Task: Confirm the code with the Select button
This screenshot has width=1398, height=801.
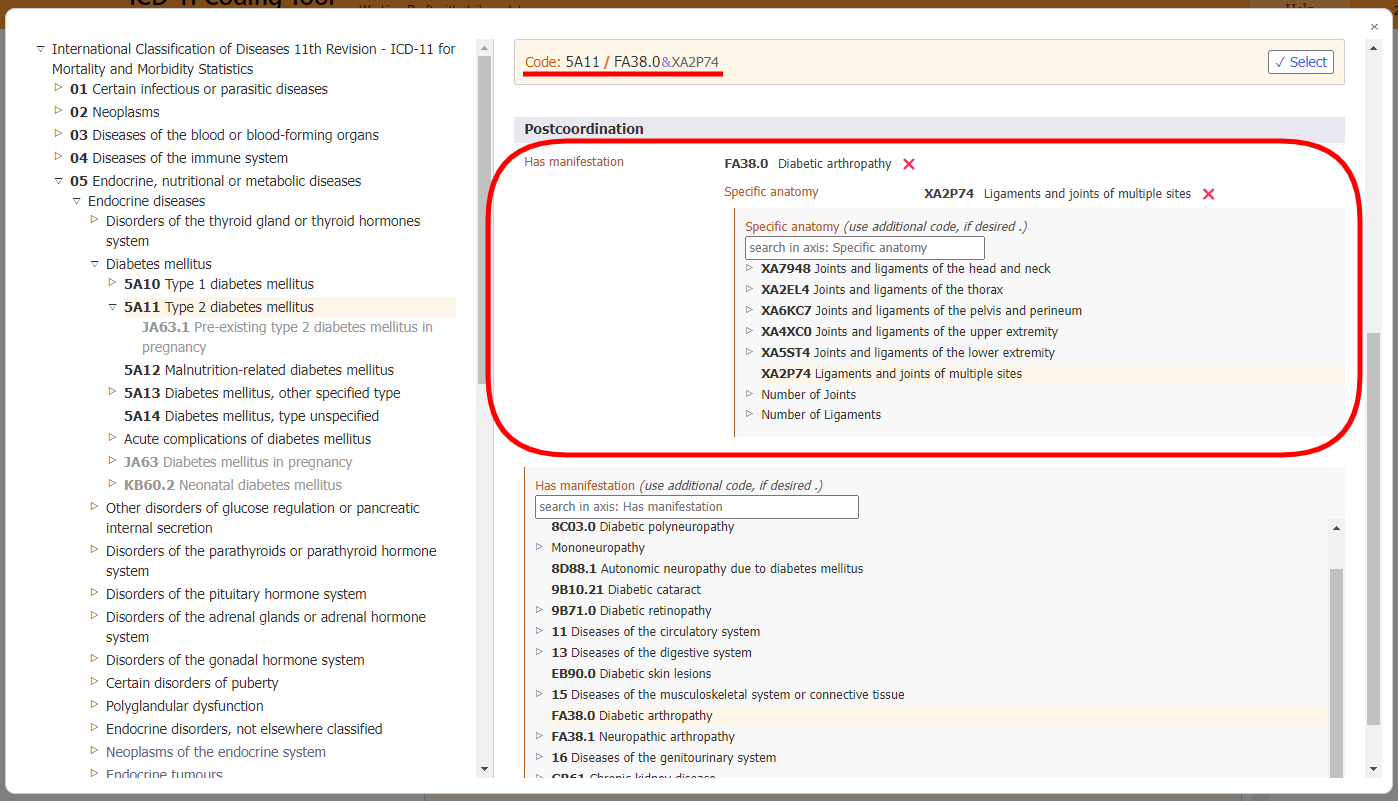Action: click(x=1300, y=61)
